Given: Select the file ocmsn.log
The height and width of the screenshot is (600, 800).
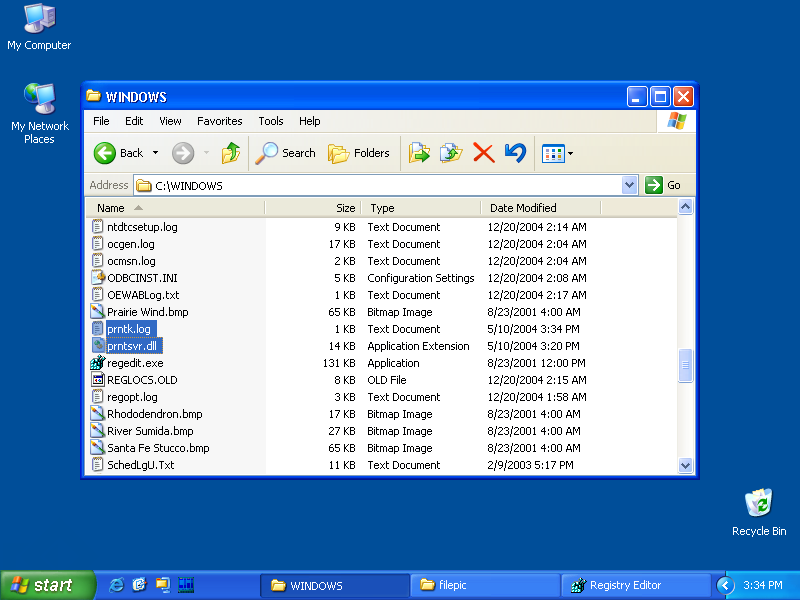Looking at the screenshot, I should [131, 261].
